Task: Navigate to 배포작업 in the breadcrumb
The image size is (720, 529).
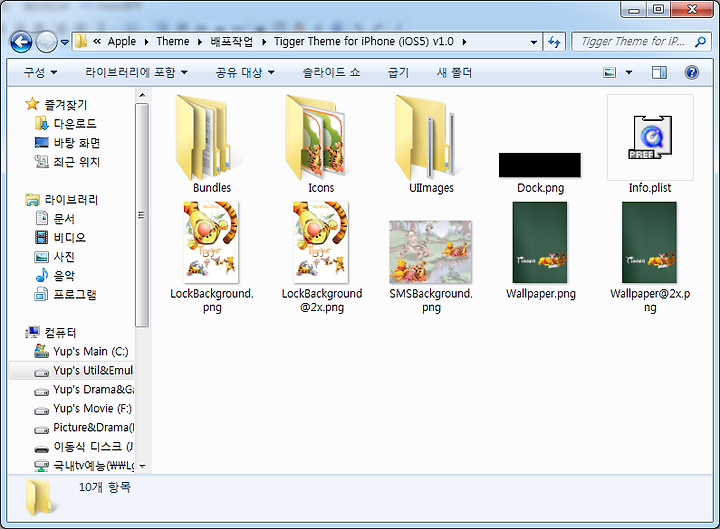Action: (231, 42)
